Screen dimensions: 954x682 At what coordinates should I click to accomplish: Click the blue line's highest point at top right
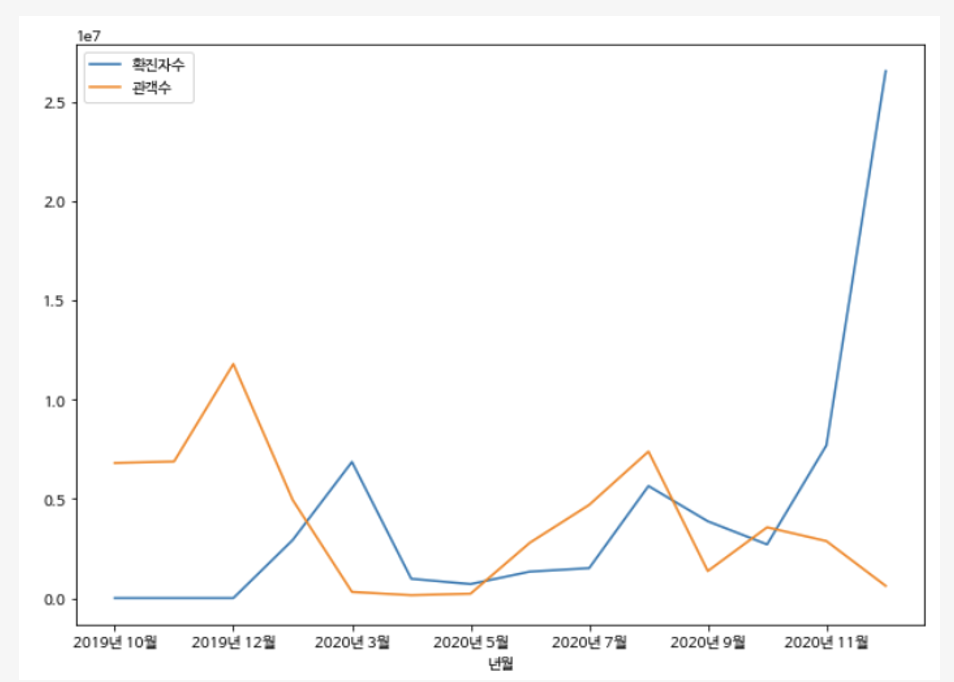(885, 71)
